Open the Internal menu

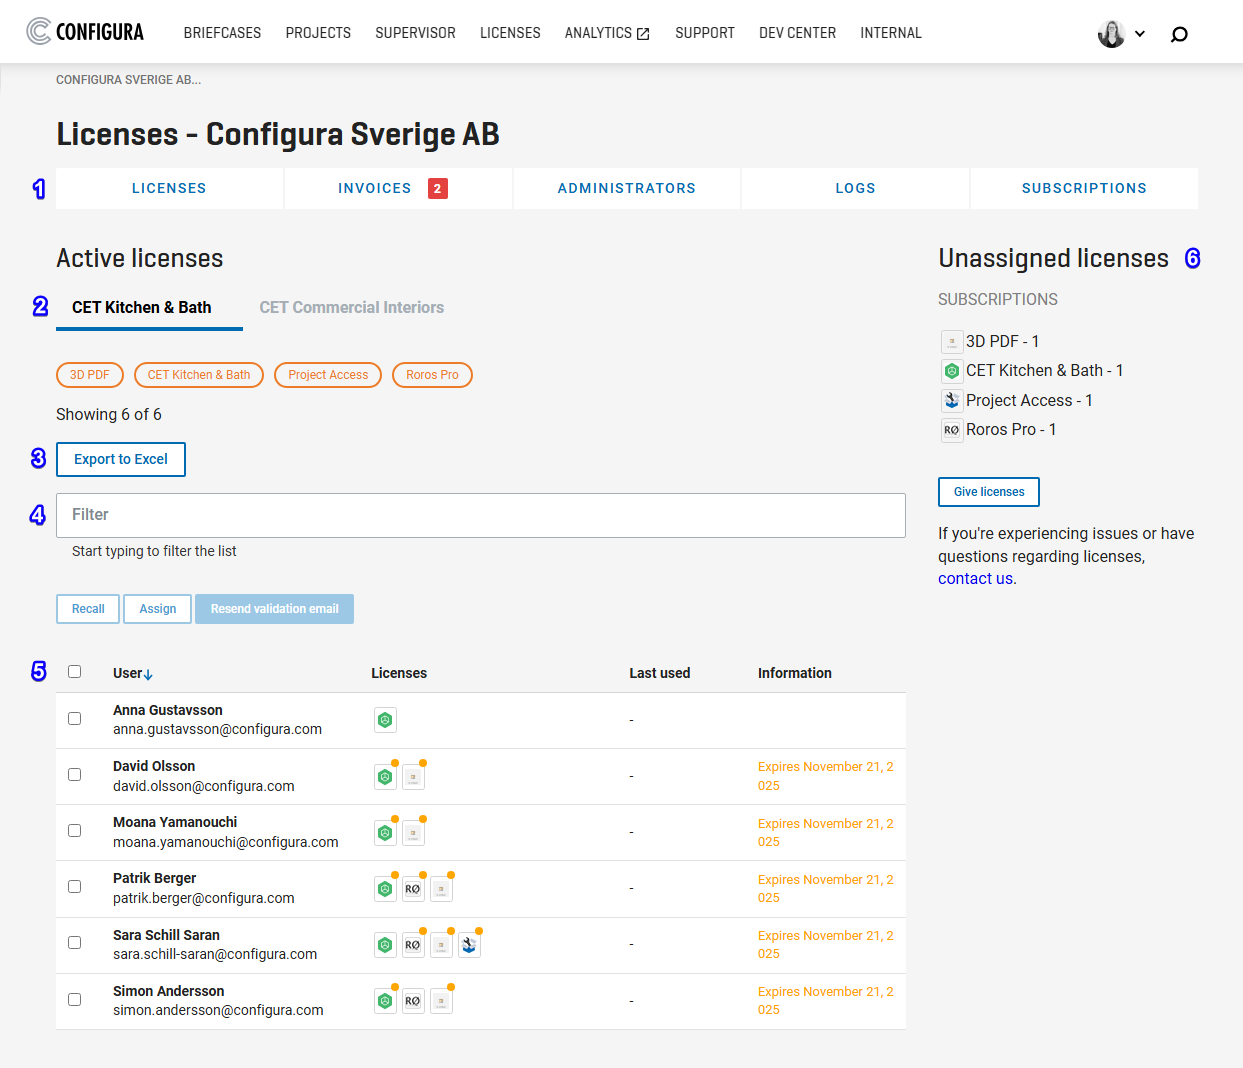891,33
